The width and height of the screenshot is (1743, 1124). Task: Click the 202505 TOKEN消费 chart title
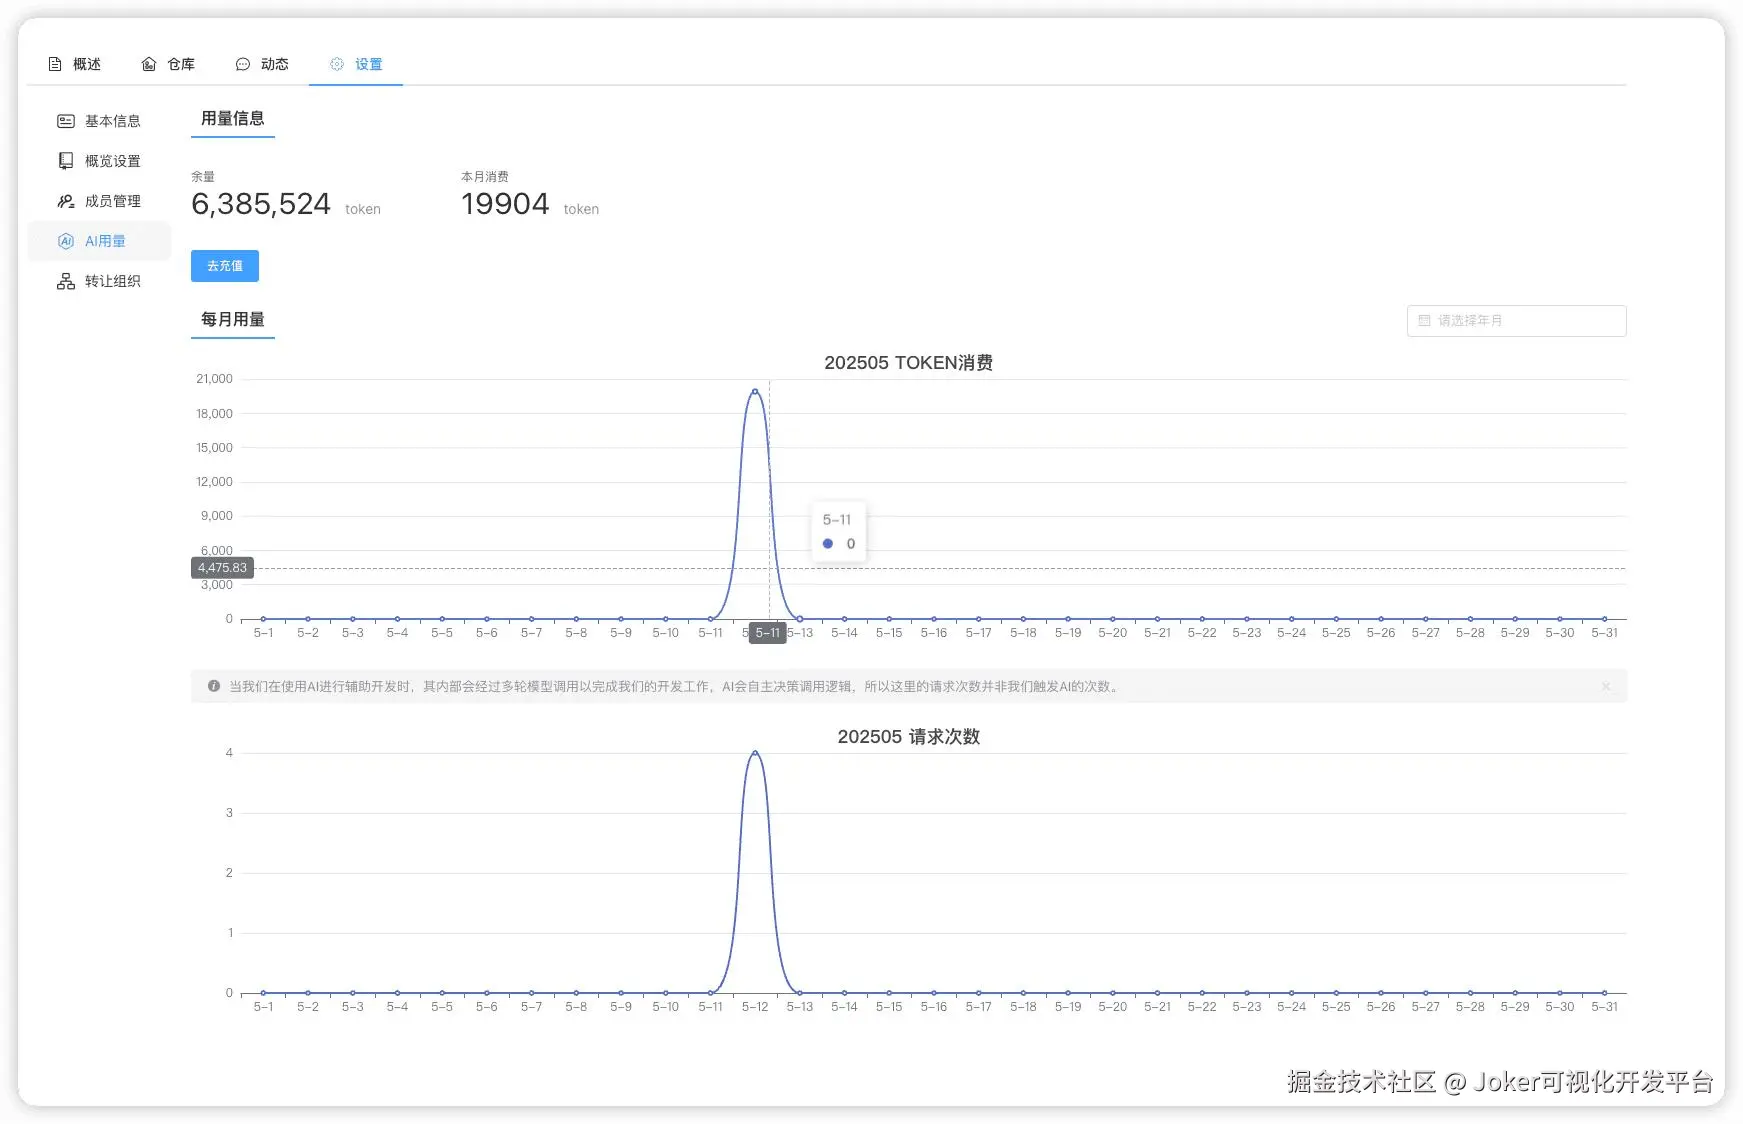908,363
